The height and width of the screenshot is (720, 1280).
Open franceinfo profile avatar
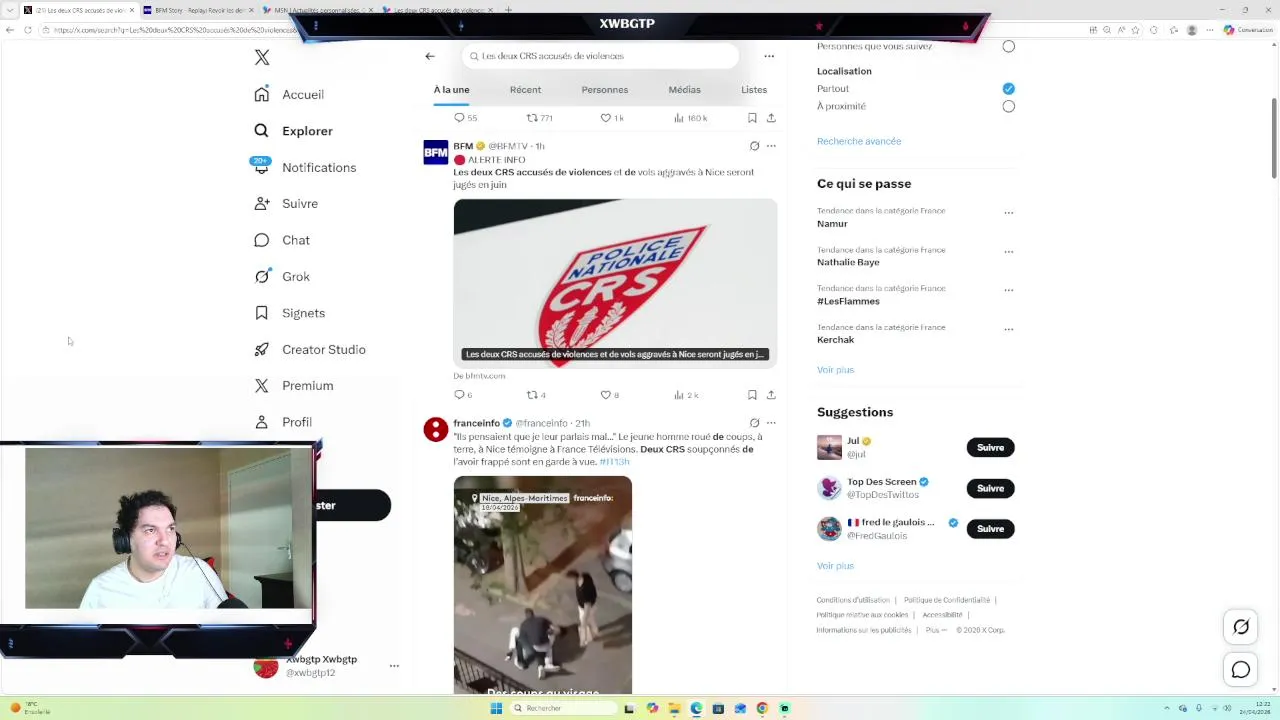(x=436, y=429)
